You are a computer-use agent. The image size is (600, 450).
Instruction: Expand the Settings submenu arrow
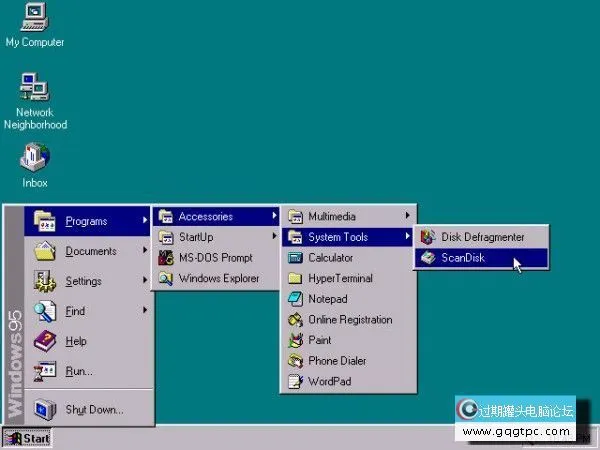click(x=145, y=282)
